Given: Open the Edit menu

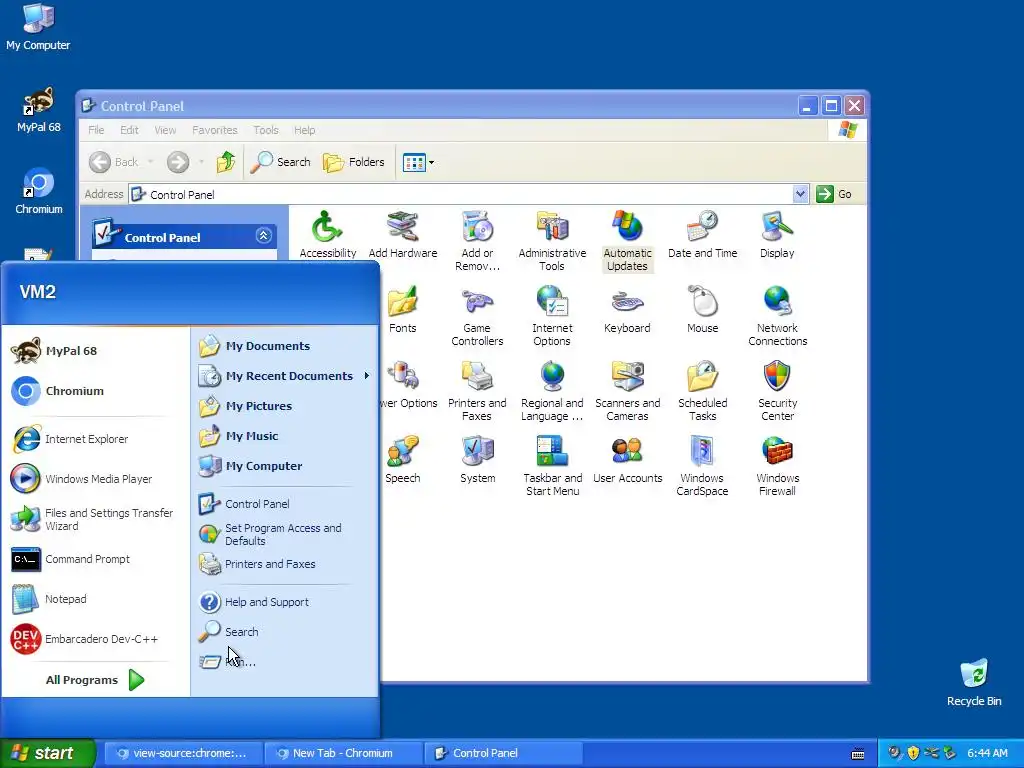Looking at the screenshot, I should [129, 130].
